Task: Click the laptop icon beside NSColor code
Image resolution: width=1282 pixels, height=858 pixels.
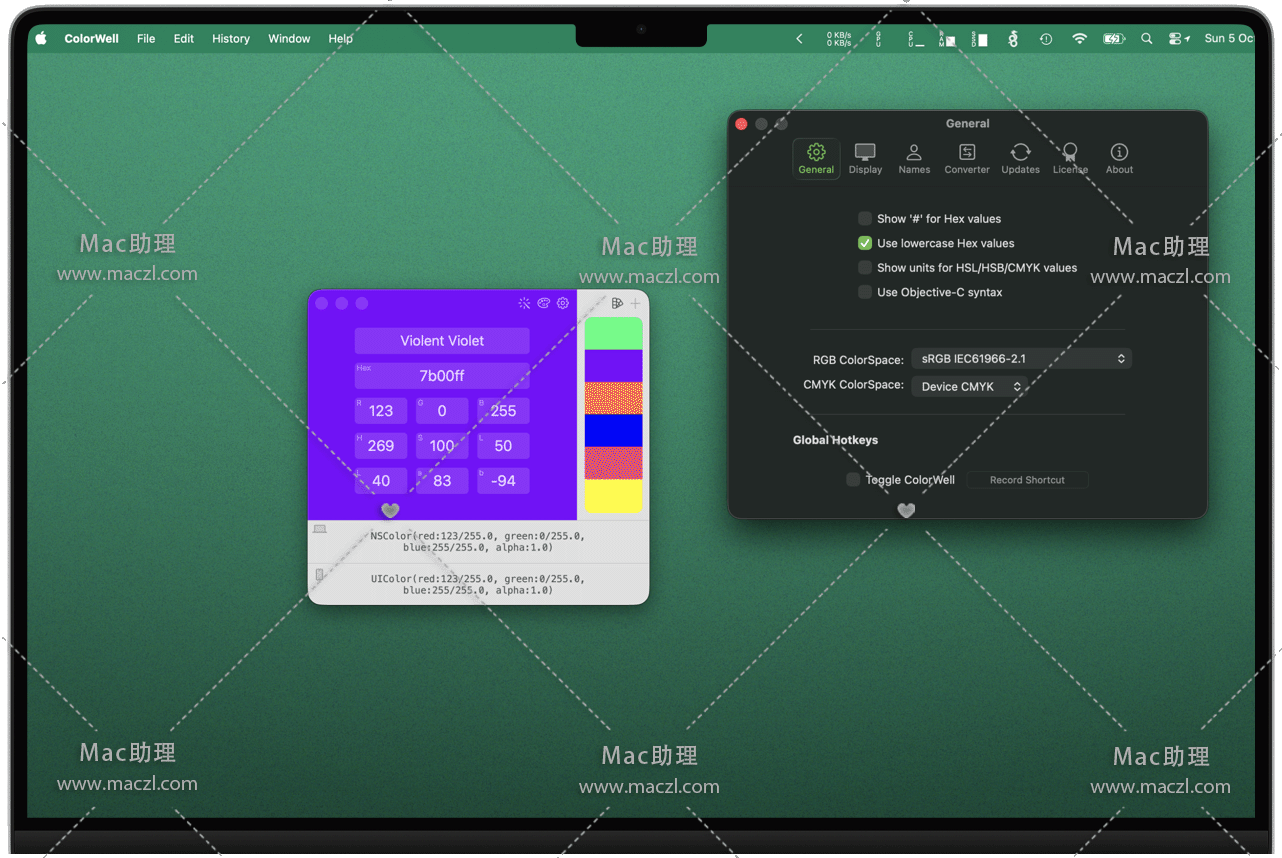Action: point(320,529)
